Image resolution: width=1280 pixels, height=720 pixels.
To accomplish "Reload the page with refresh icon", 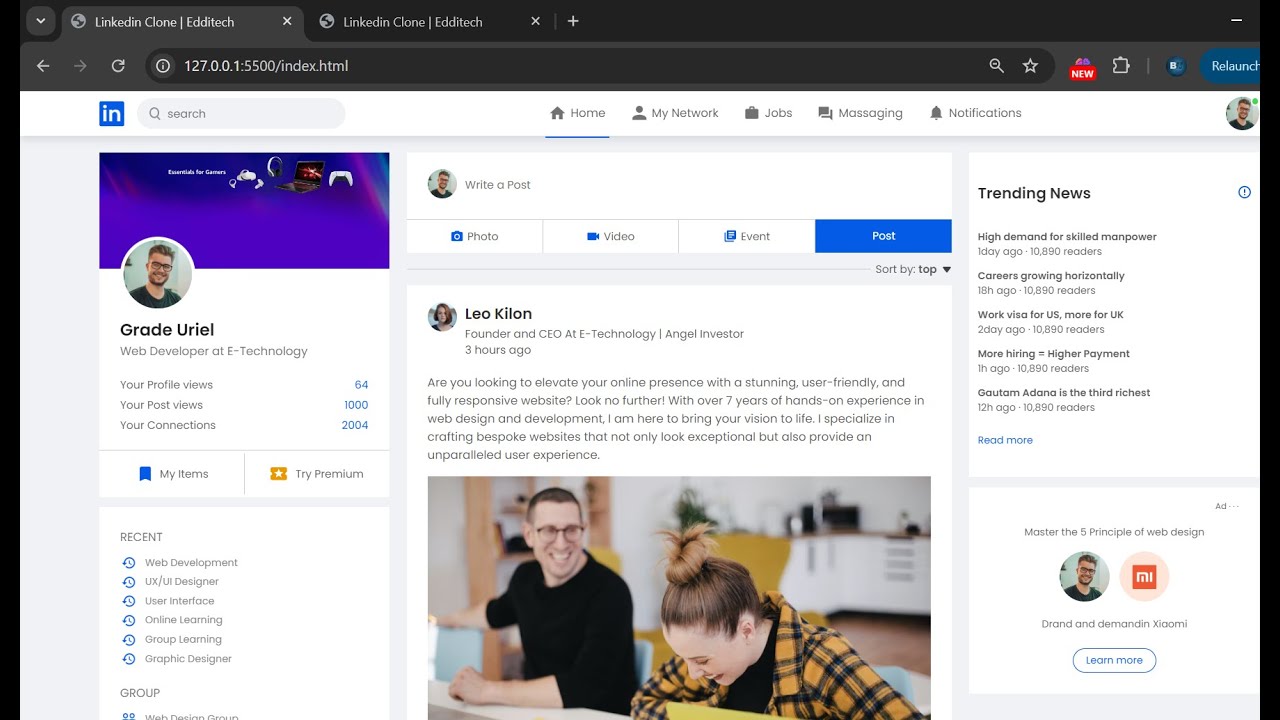I will [x=118, y=66].
